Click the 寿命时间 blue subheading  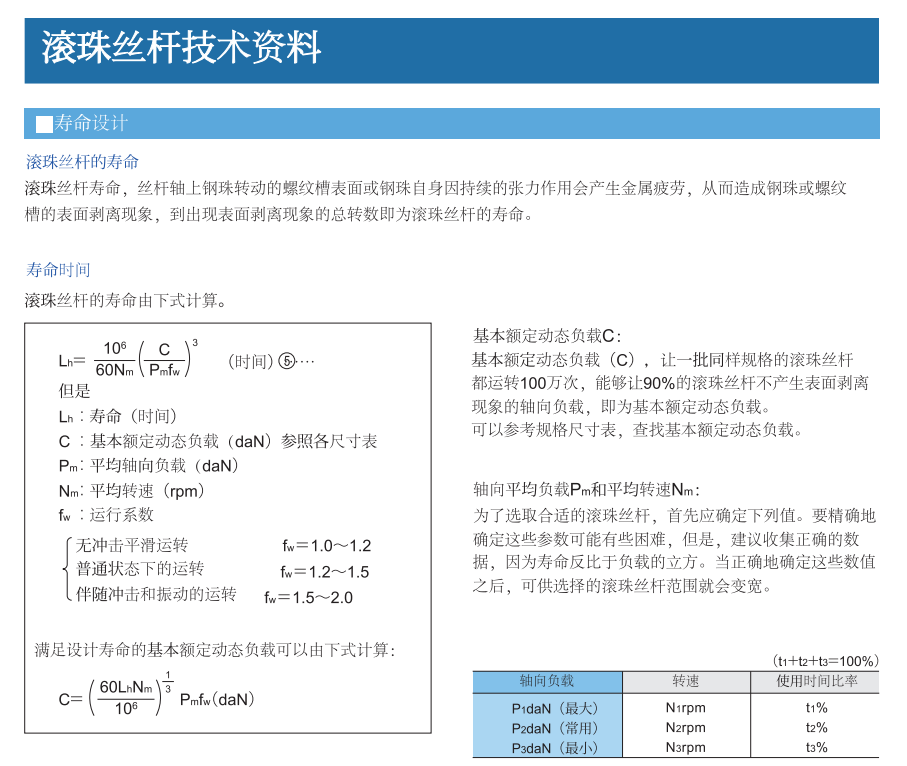click(58, 270)
